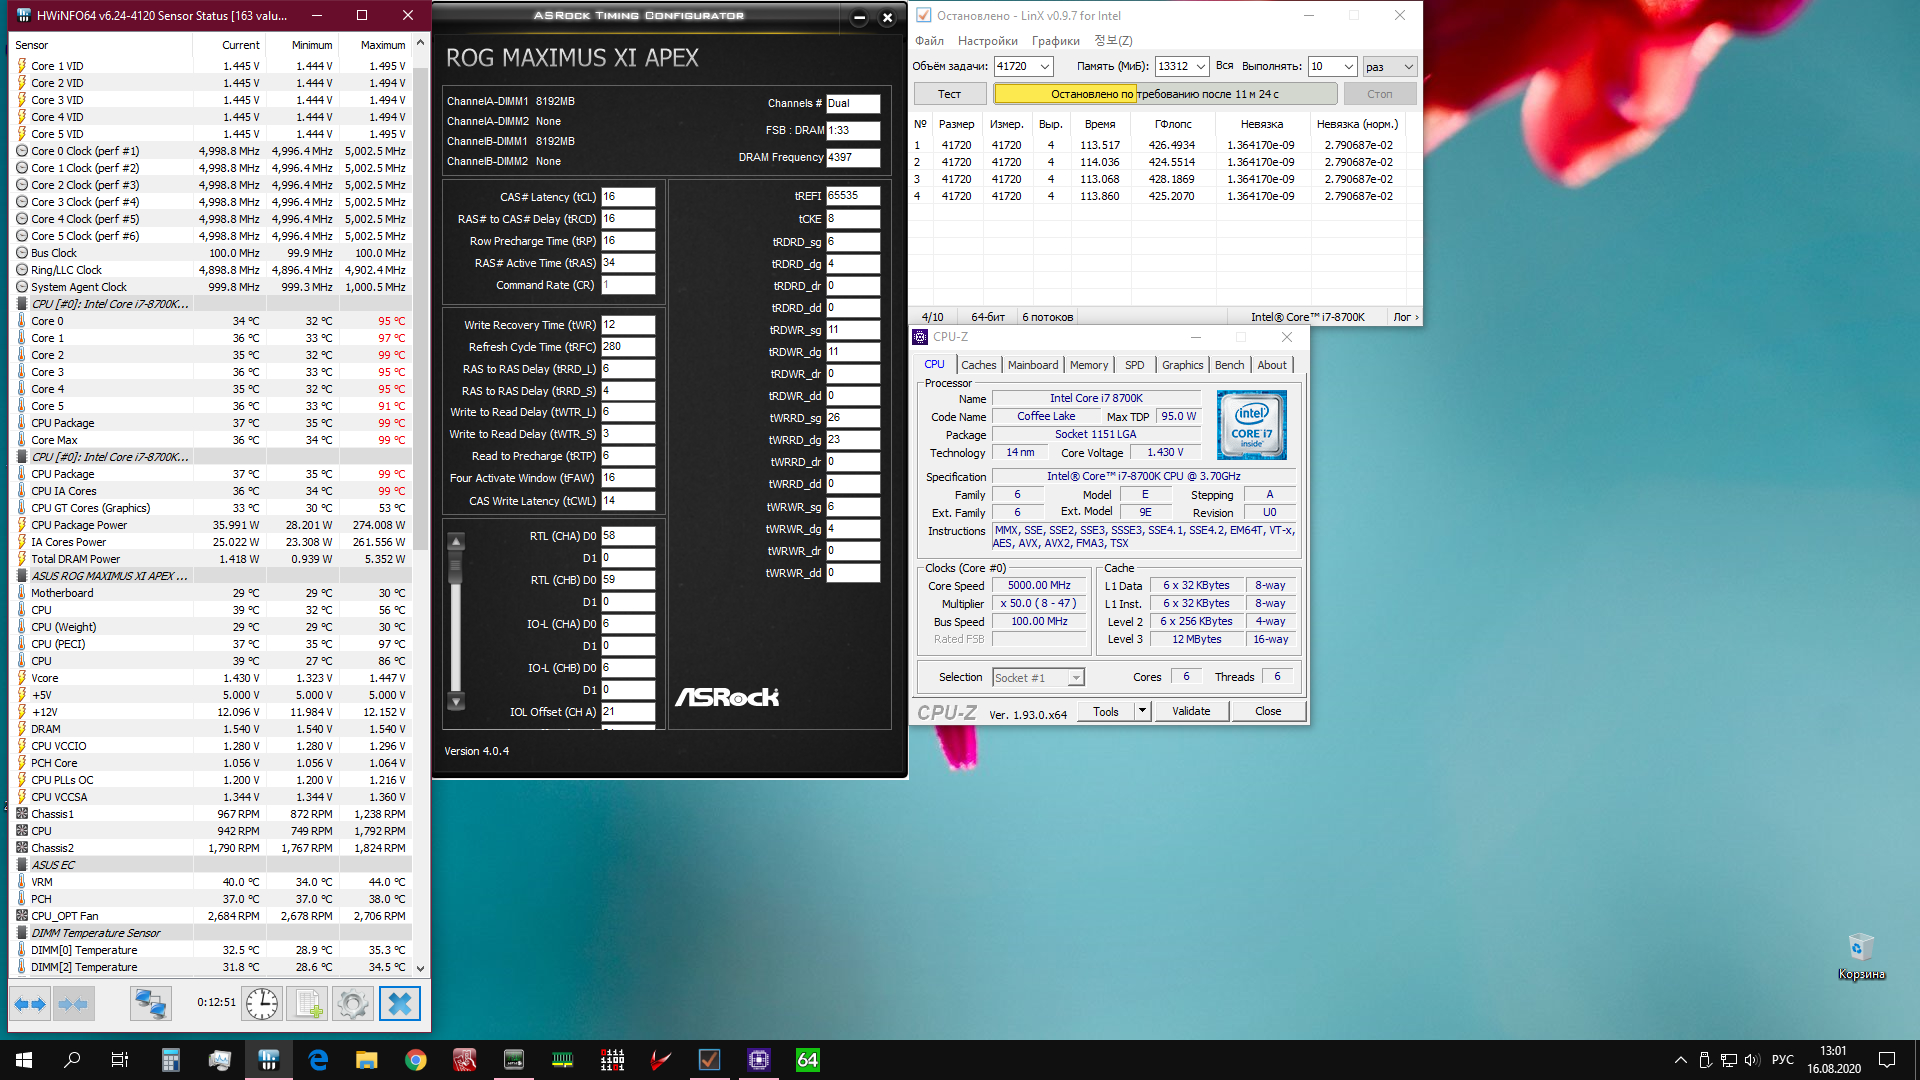The image size is (1920, 1080).
Task: Open the Настройки menu in LinX
Action: coord(987,41)
